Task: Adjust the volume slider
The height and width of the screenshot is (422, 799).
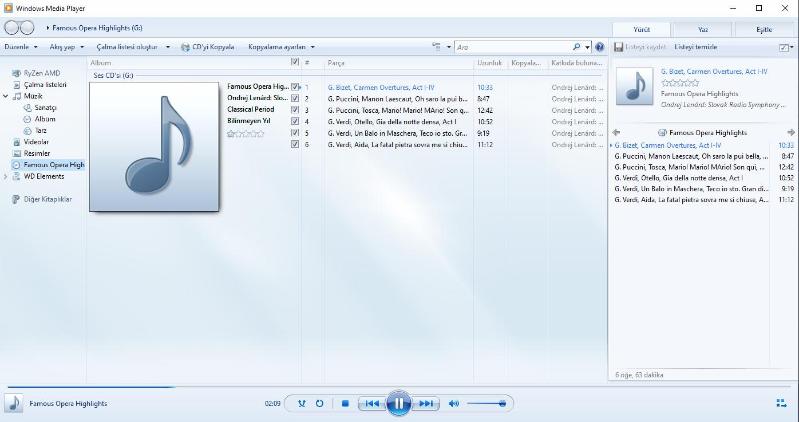Action: click(487, 404)
